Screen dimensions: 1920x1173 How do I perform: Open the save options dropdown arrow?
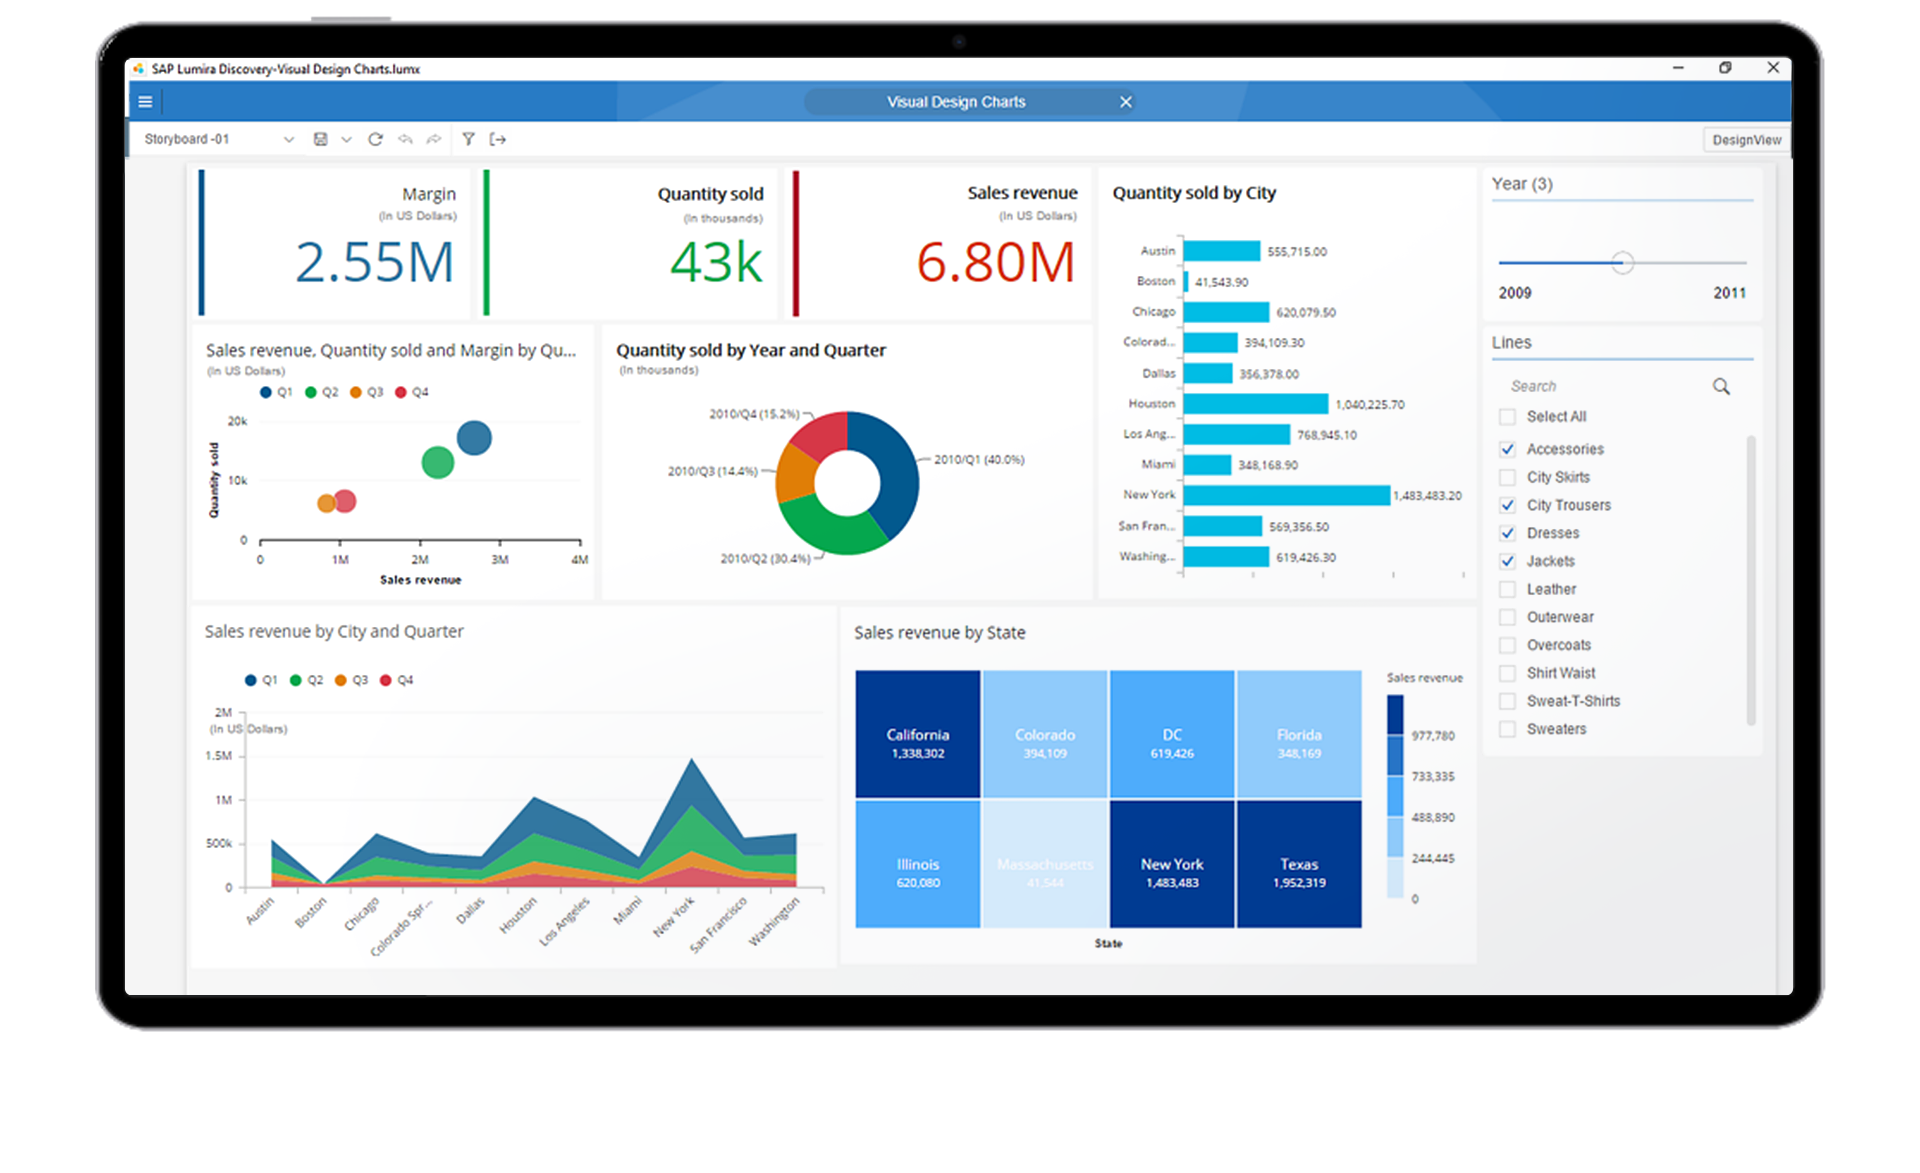coord(346,139)
